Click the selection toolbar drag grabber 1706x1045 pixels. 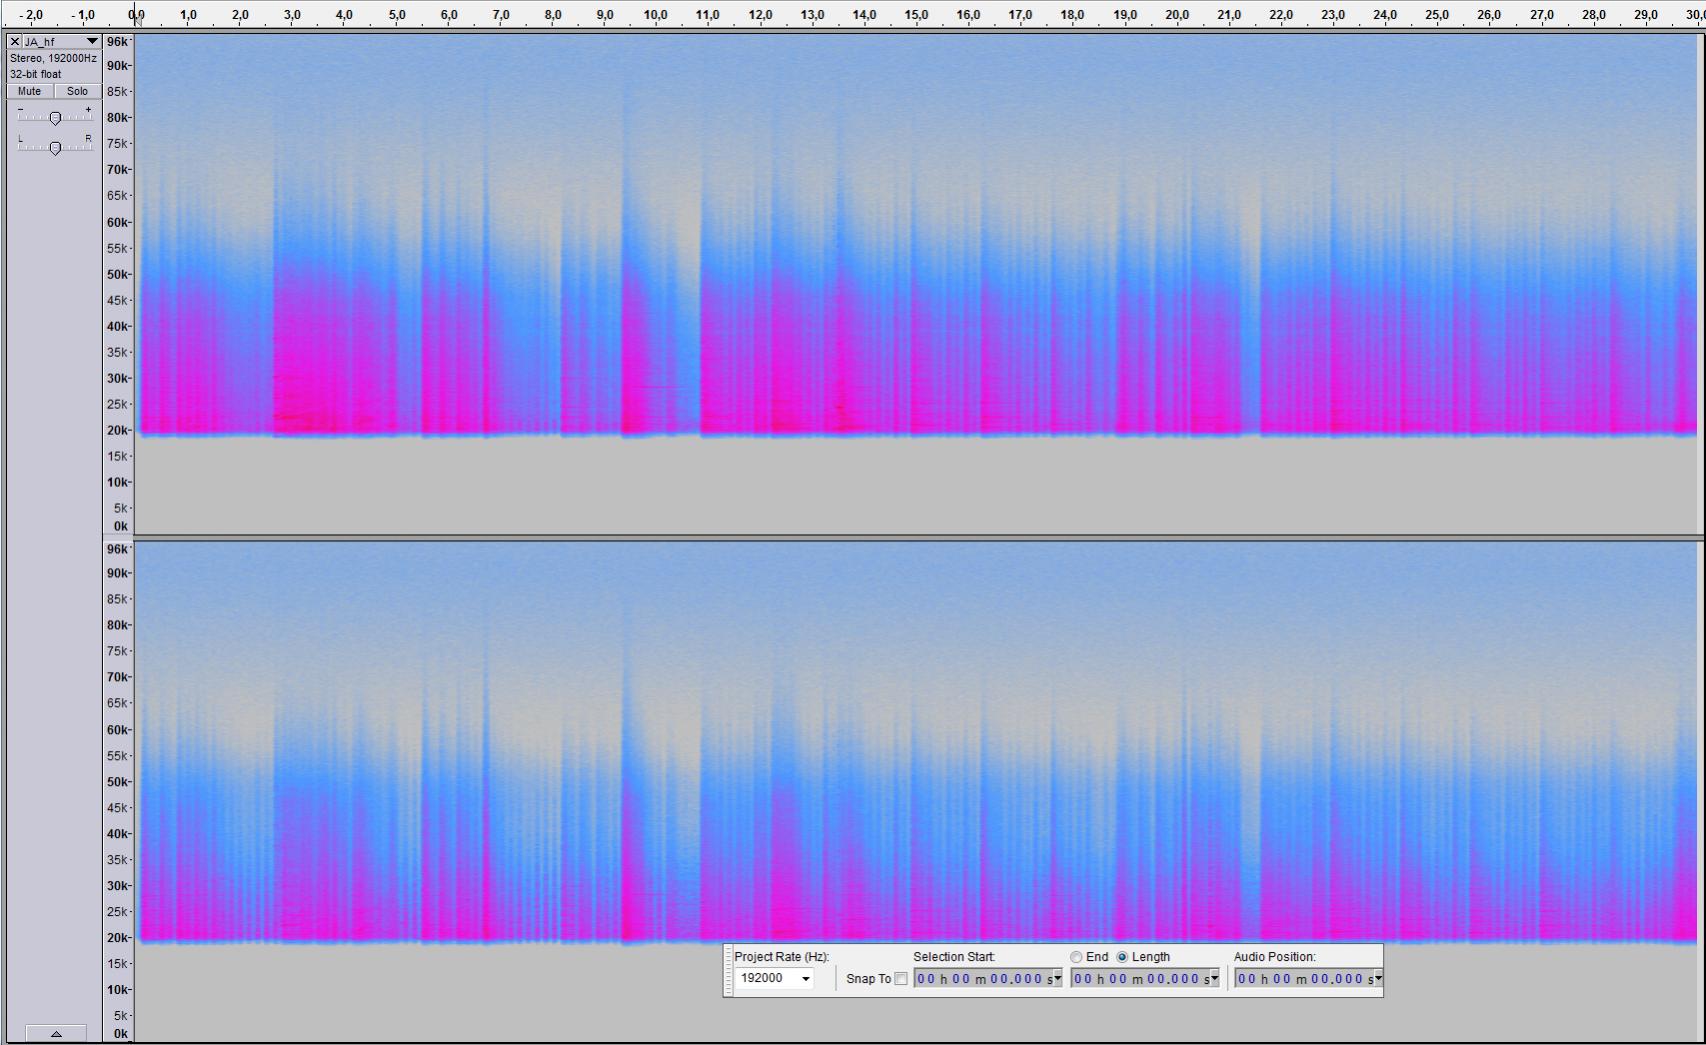click(x=728, y=970)
